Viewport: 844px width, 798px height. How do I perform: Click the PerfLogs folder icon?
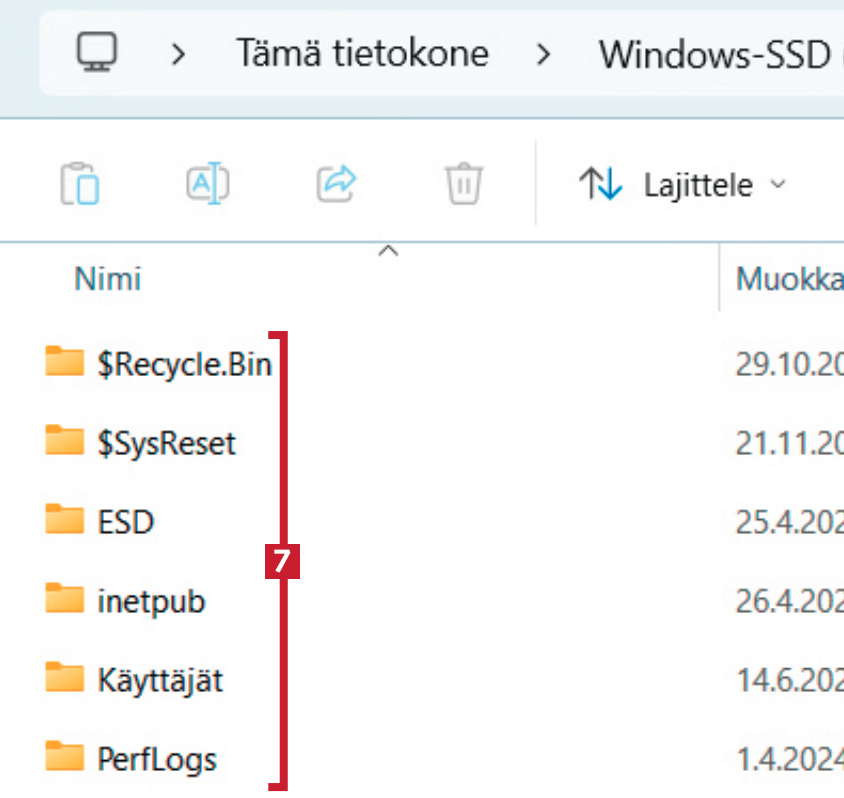(x=65, y=758)
